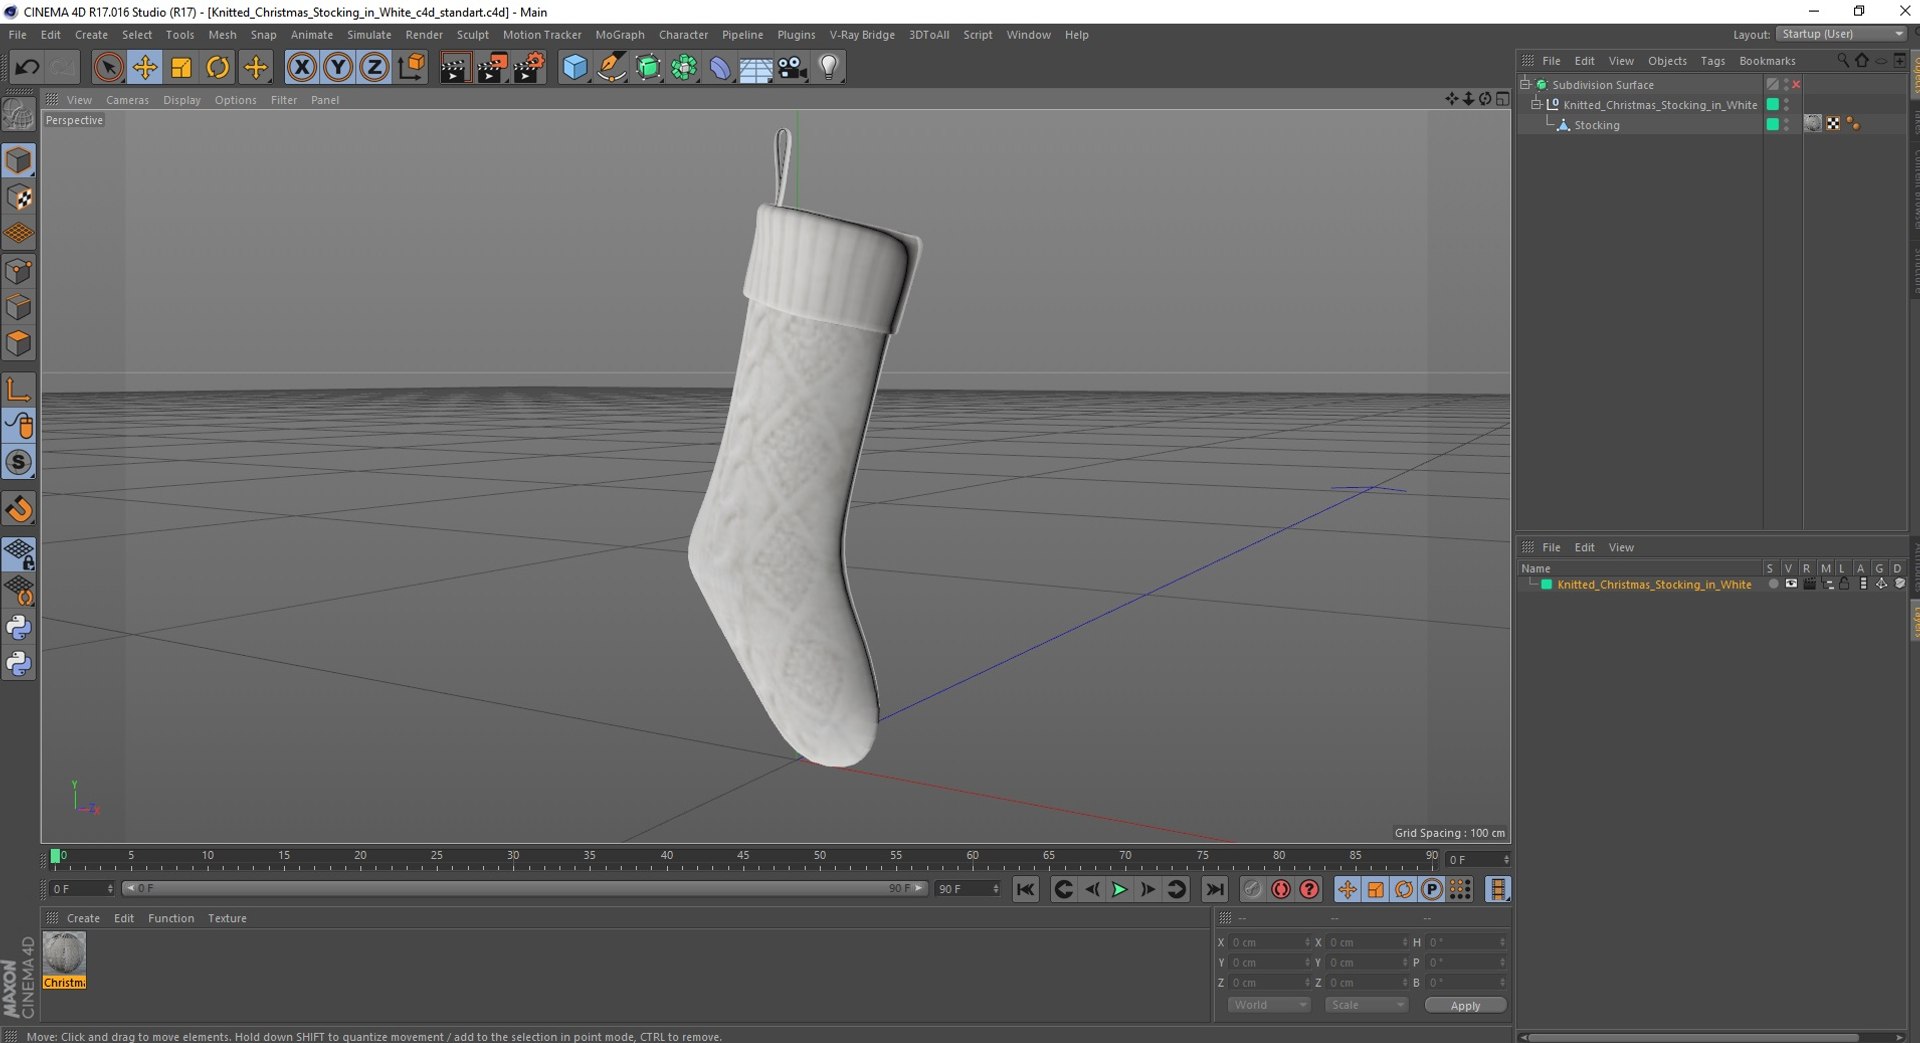This screenshot has height=1043, width=1920.
Task: Open the Layout dropdown Startup (User)
Action: [x=1841, y=34]
